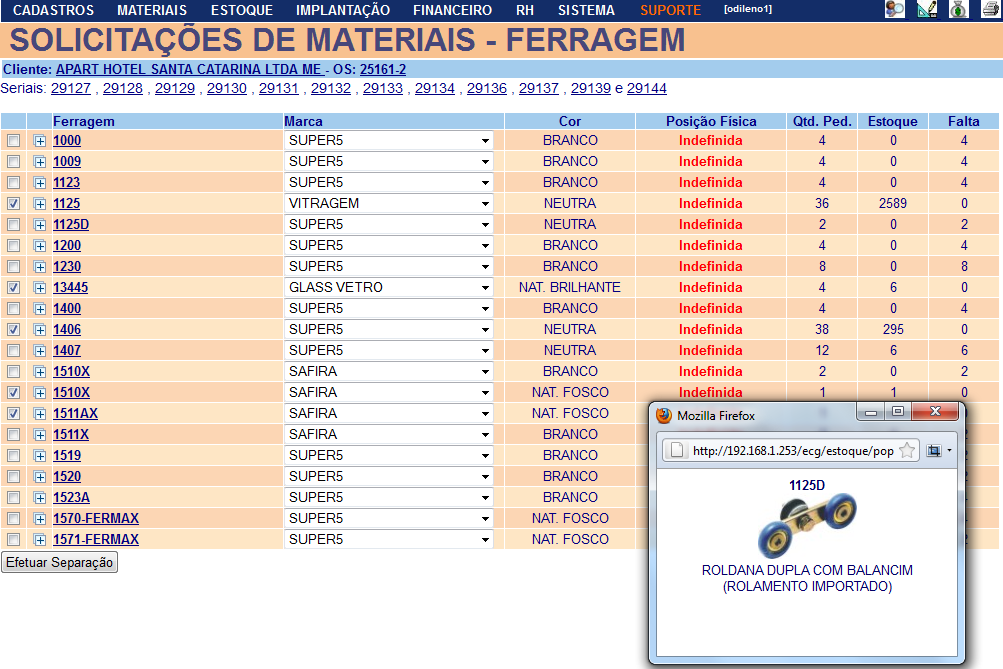1003x669 pixels.
Task: Open the ruler and pencil design icon
Action: pyautogui.click(x=926, y=10)
